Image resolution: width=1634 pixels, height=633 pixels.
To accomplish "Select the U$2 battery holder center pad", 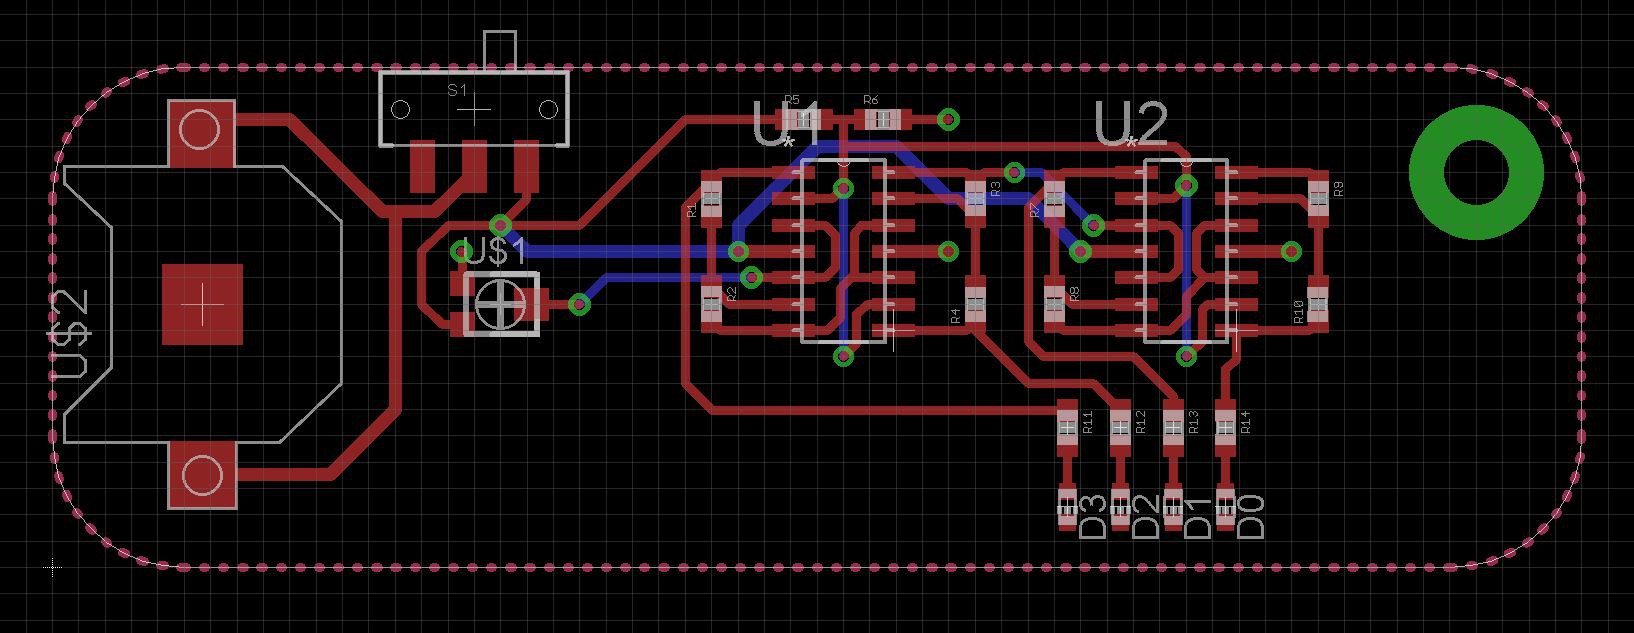I will point(202,304).
